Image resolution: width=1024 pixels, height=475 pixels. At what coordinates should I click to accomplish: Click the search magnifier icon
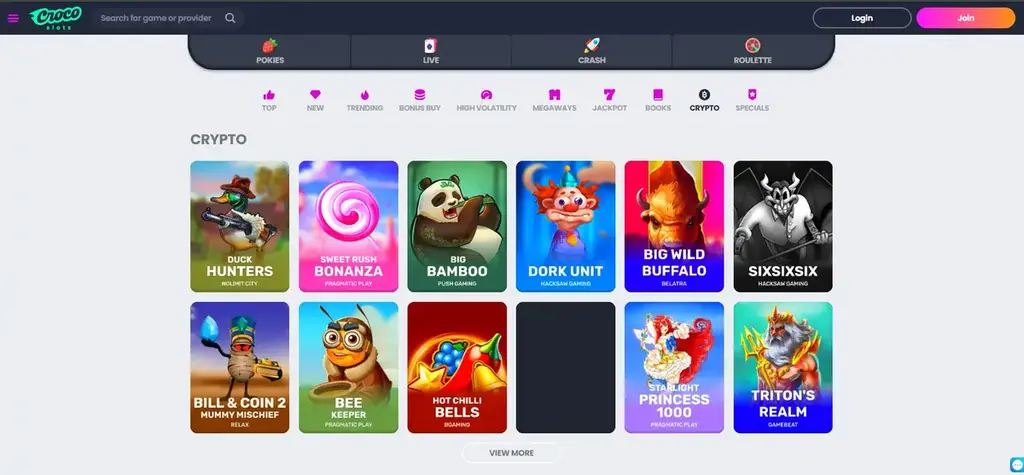pos(230,18)
